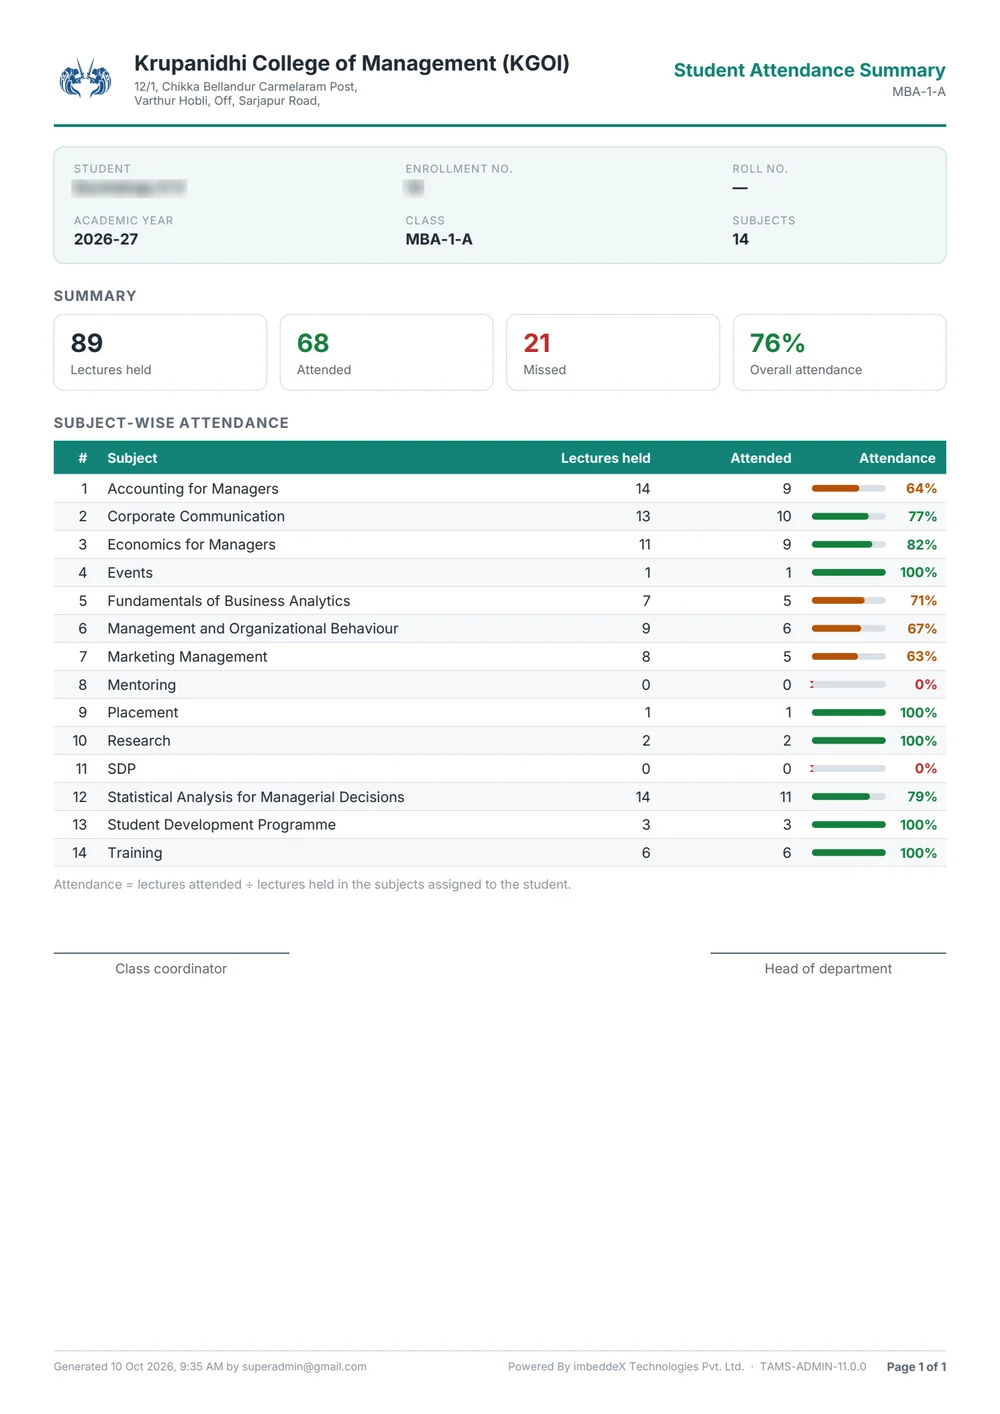1000x1414 pixels.
Task: Click the 79% value for Statistical Analysis
Action: coord(922,797)
